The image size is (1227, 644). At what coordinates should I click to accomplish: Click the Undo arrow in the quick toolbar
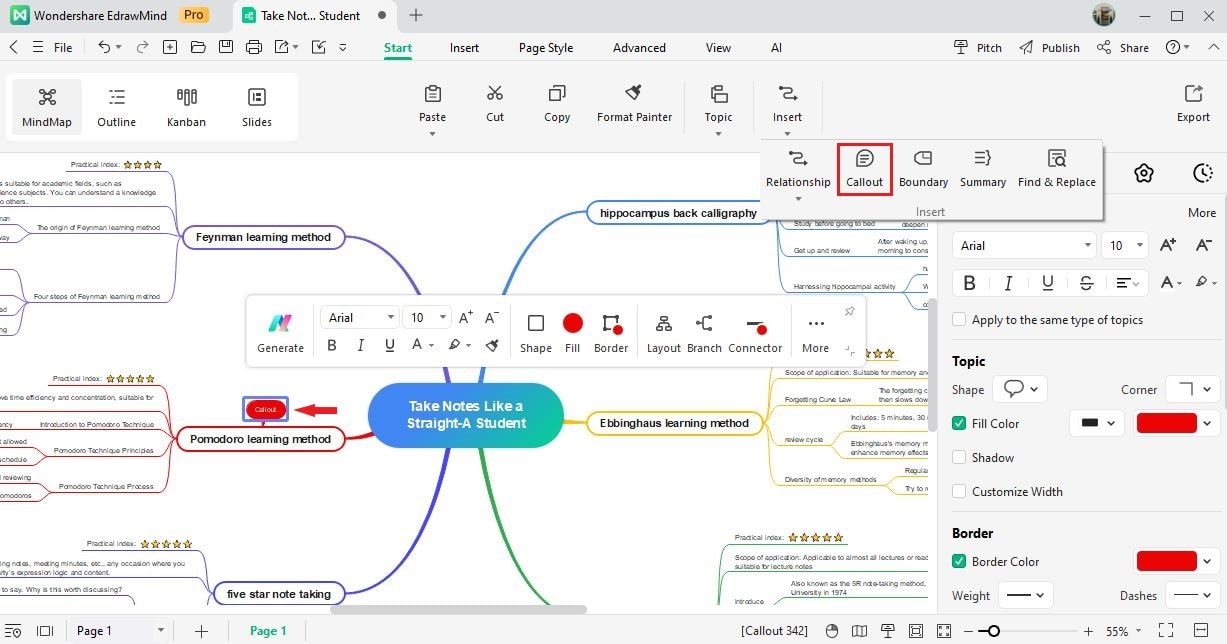coord(104,47)
